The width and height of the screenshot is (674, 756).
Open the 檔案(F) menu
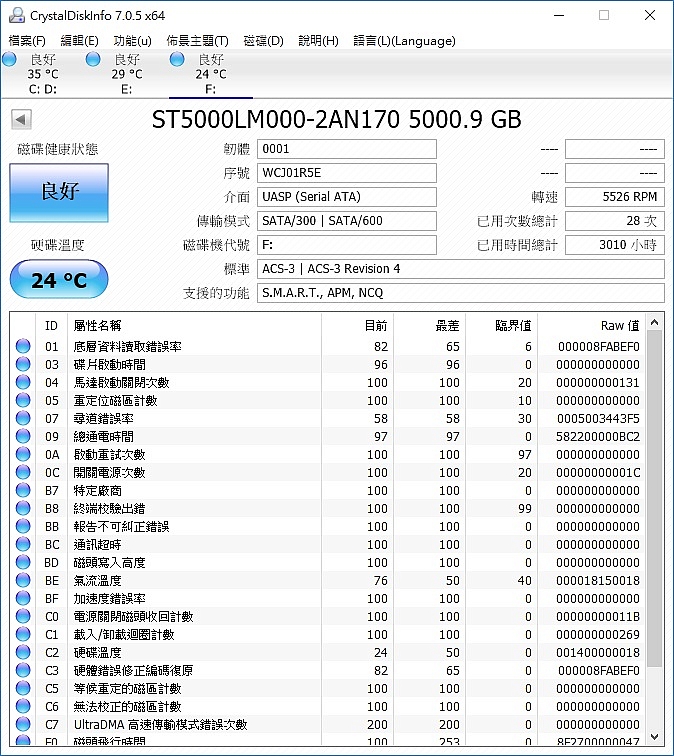(27, 41)
